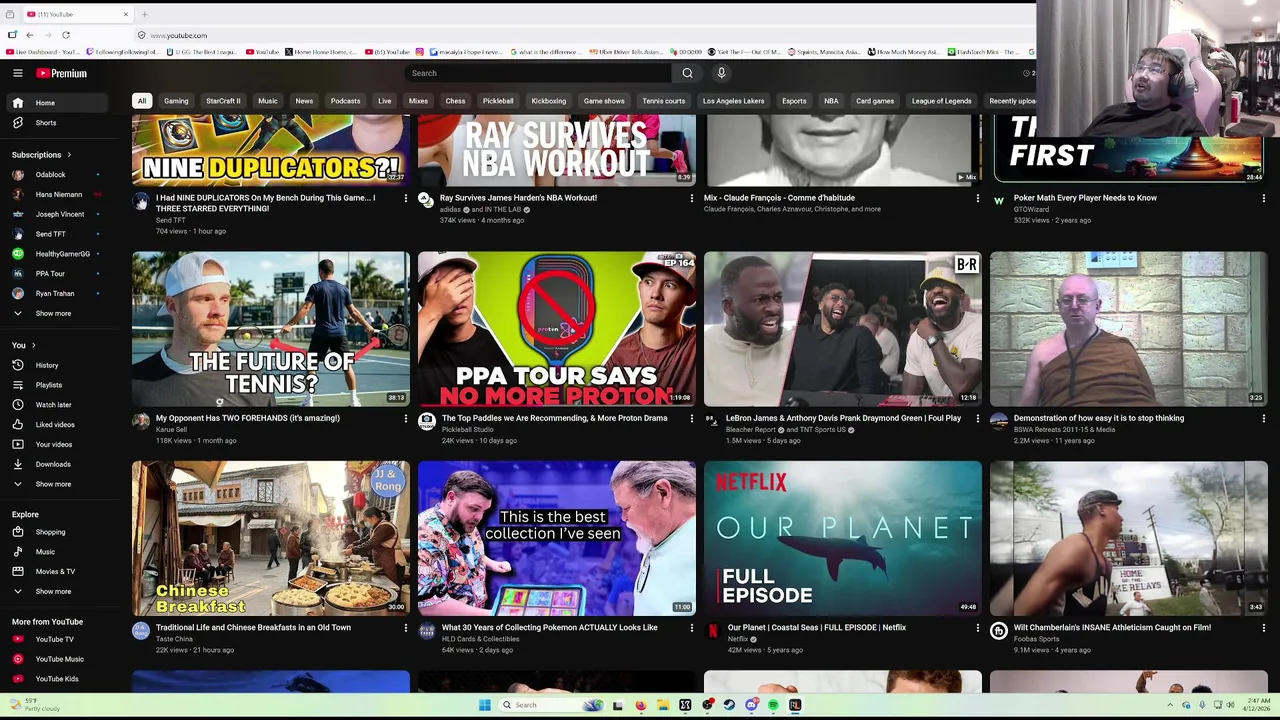Click the browser back arrow
1280x720 pixels.
30,35
